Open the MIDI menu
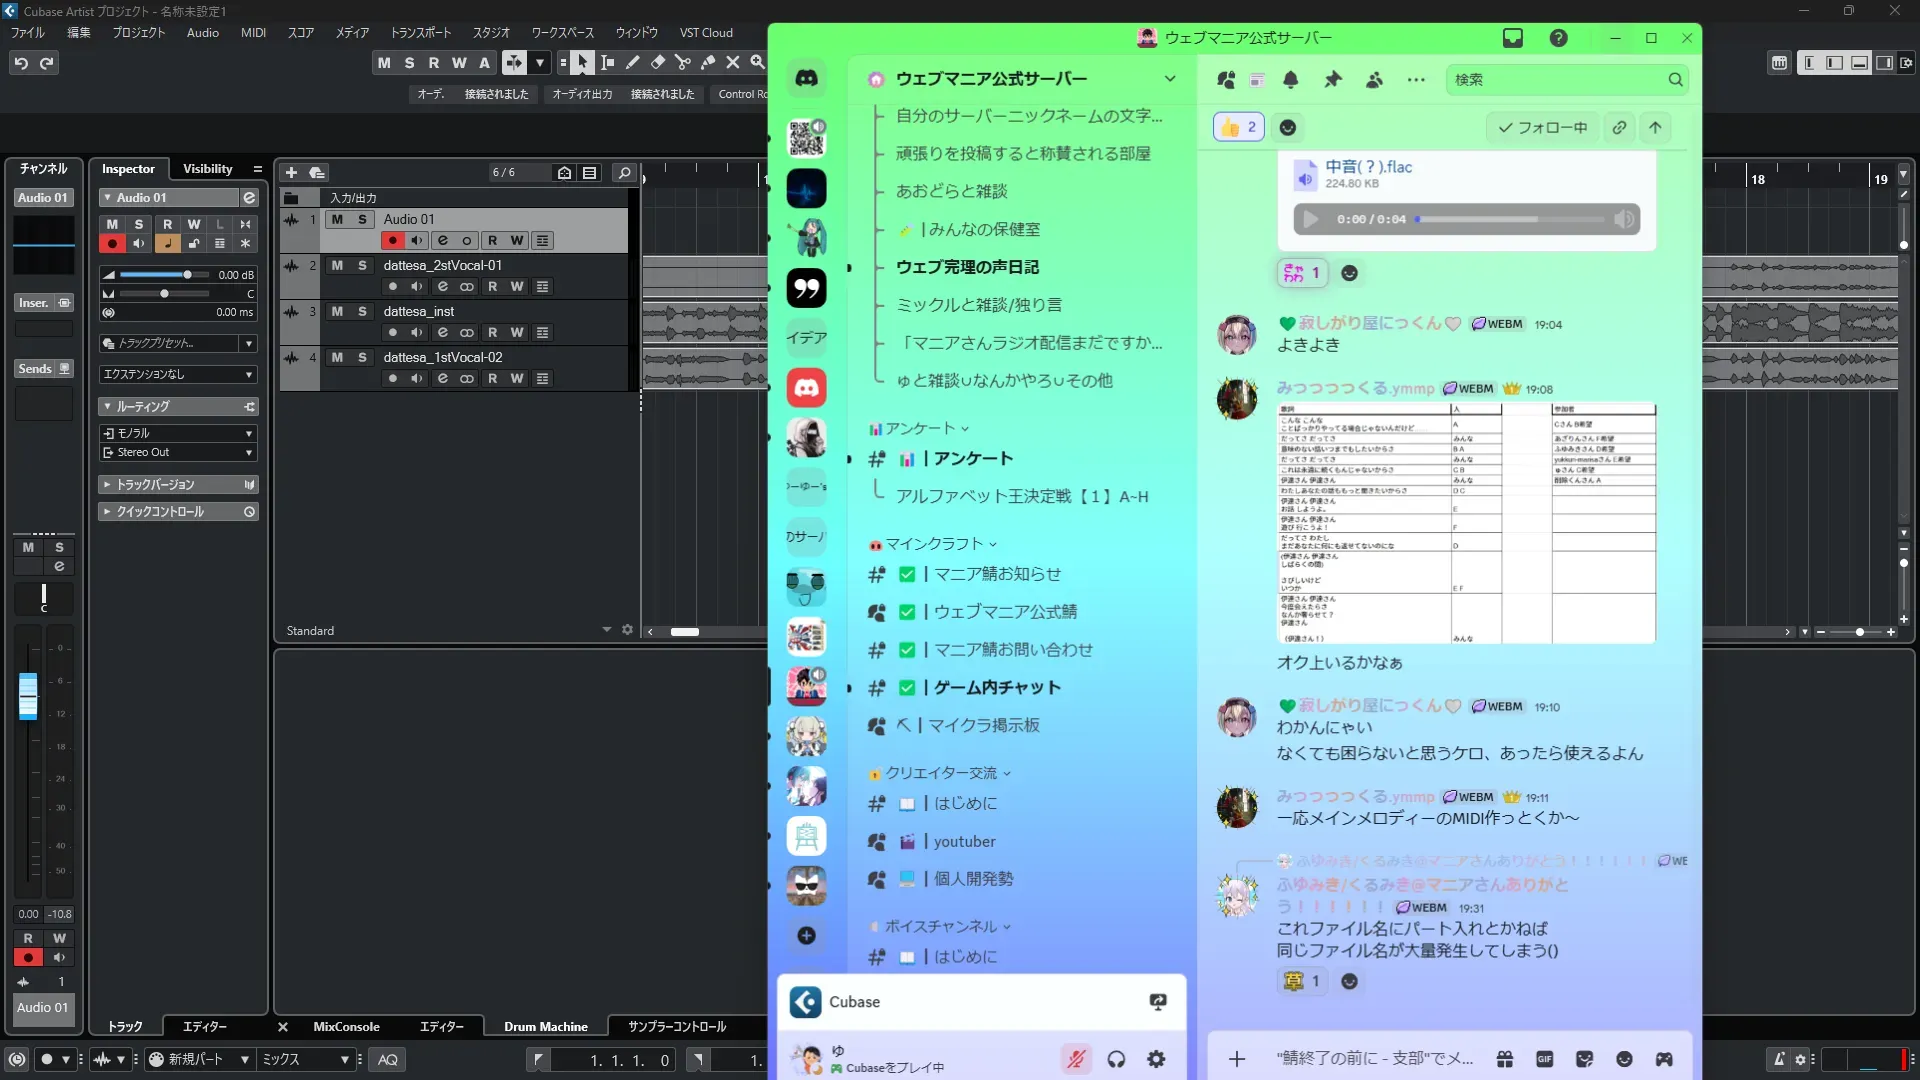 pos(253,32)
